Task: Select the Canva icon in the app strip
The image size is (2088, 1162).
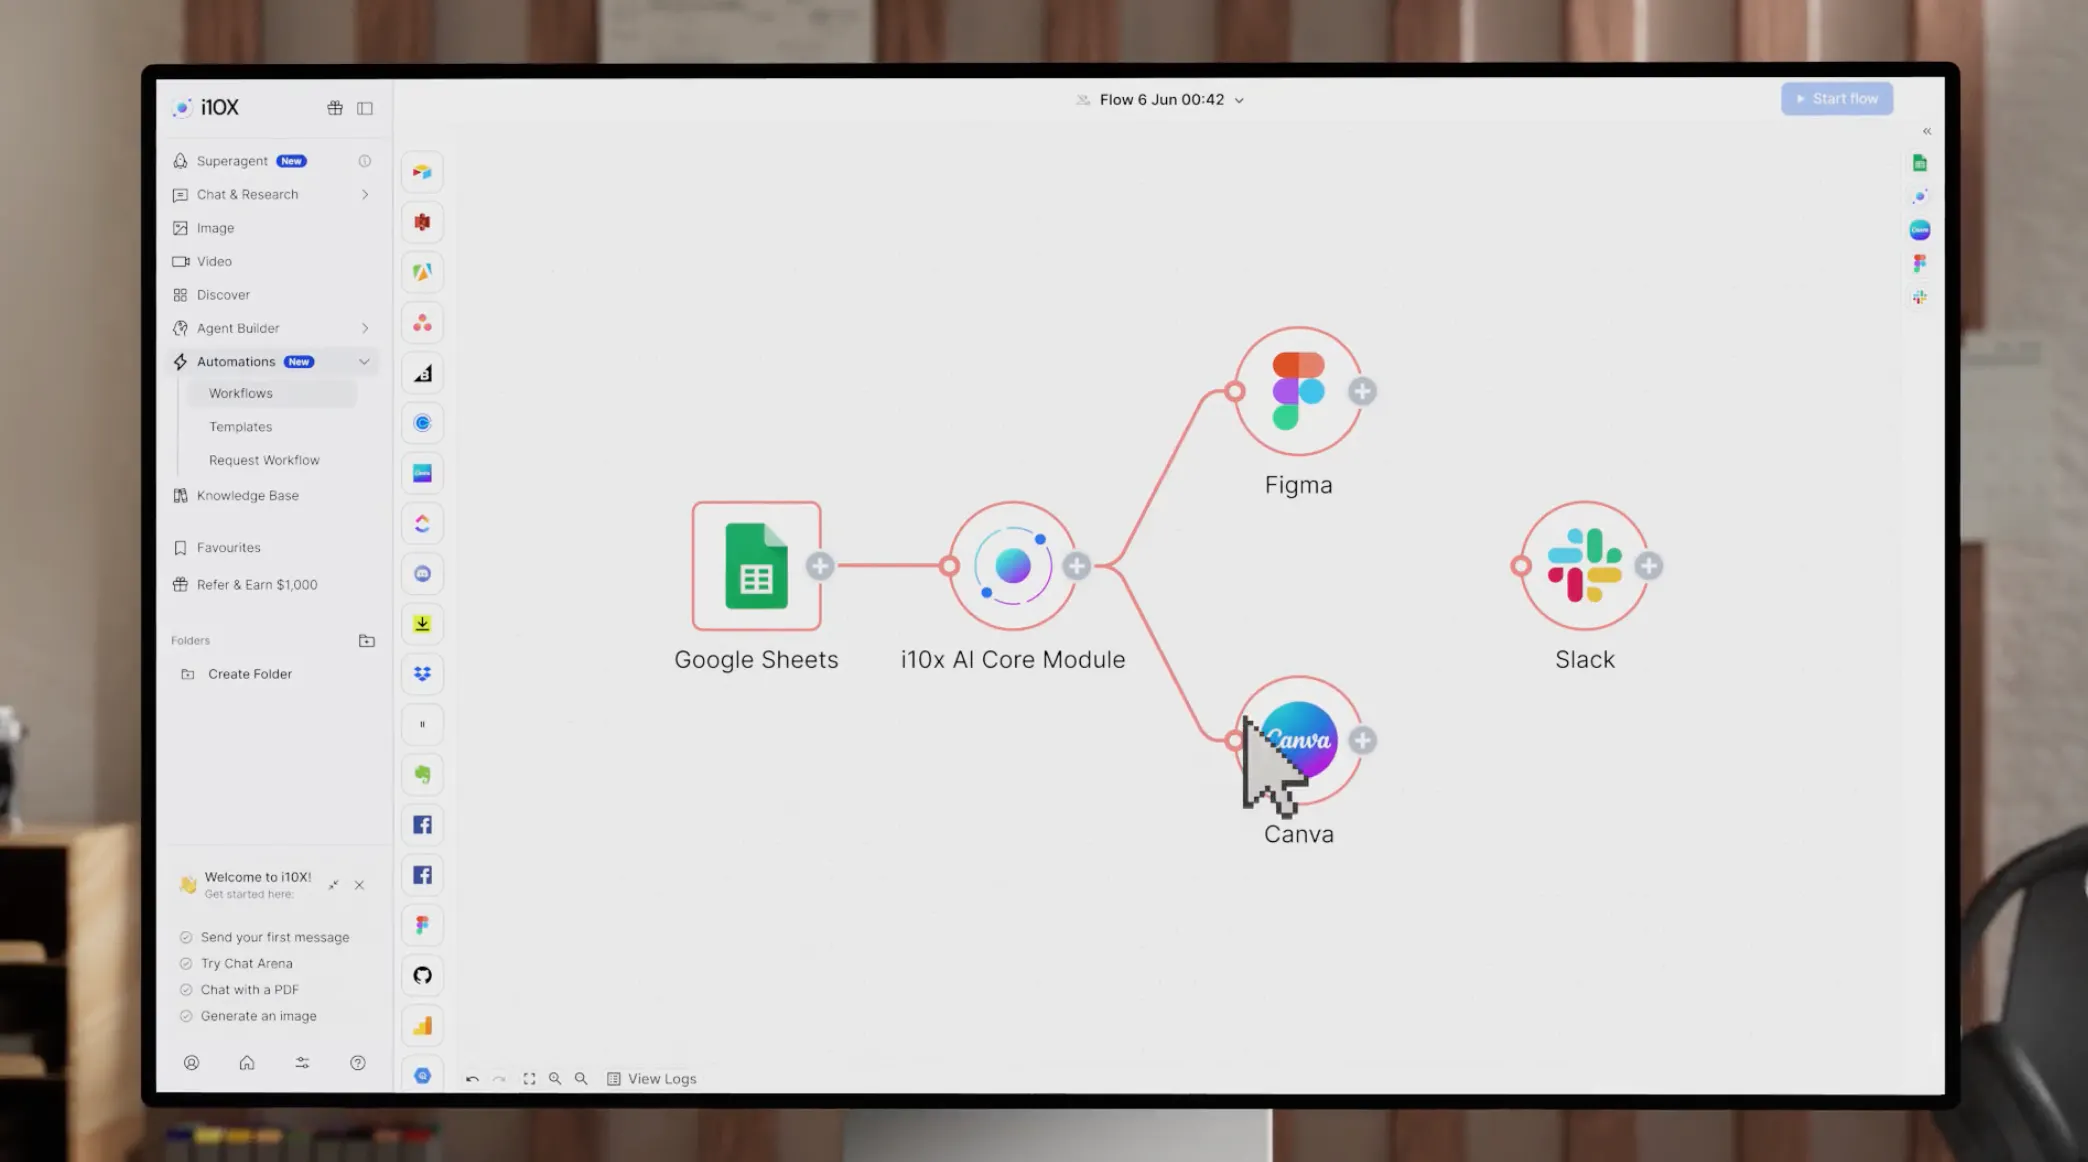Action: coord(422,473)
